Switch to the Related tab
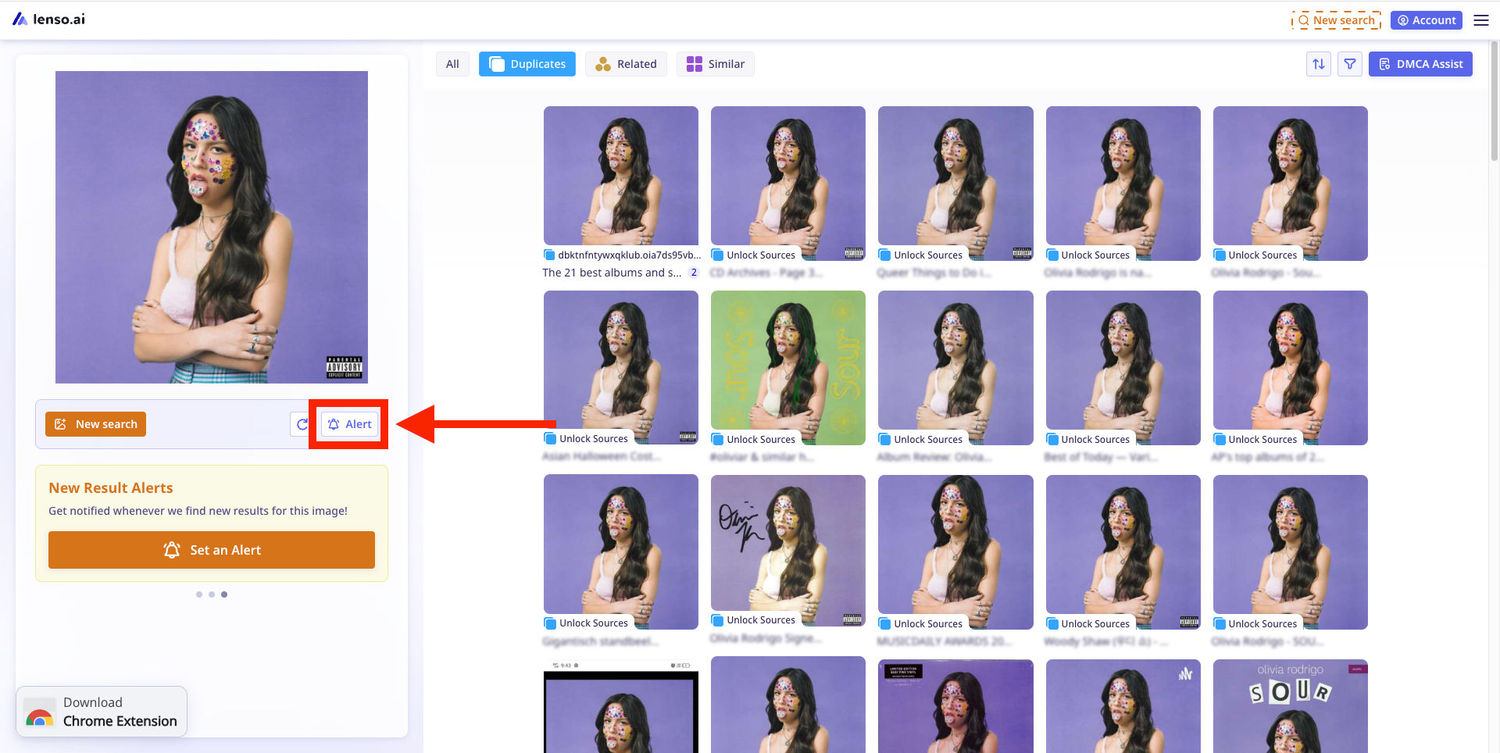 click(626, 64)
